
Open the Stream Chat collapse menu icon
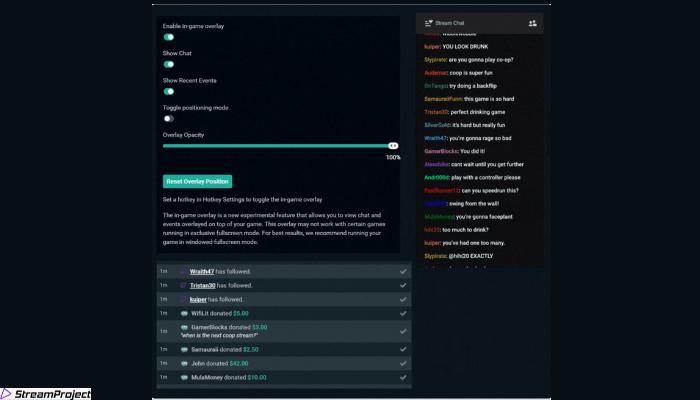point(429,23)
